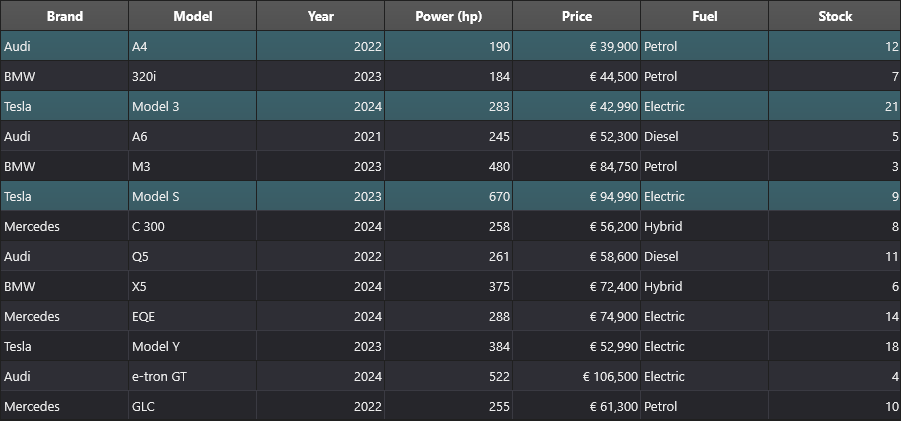Sort table by Power (hp) header
Image resolution: width=901 pixels, height=421 pixels.
click(449, 16)
